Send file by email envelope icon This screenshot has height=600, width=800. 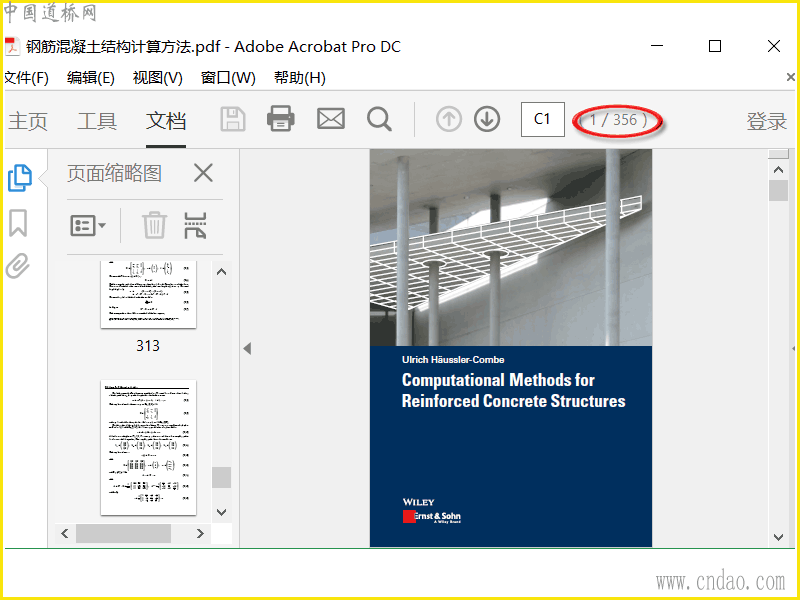point(331,119)
